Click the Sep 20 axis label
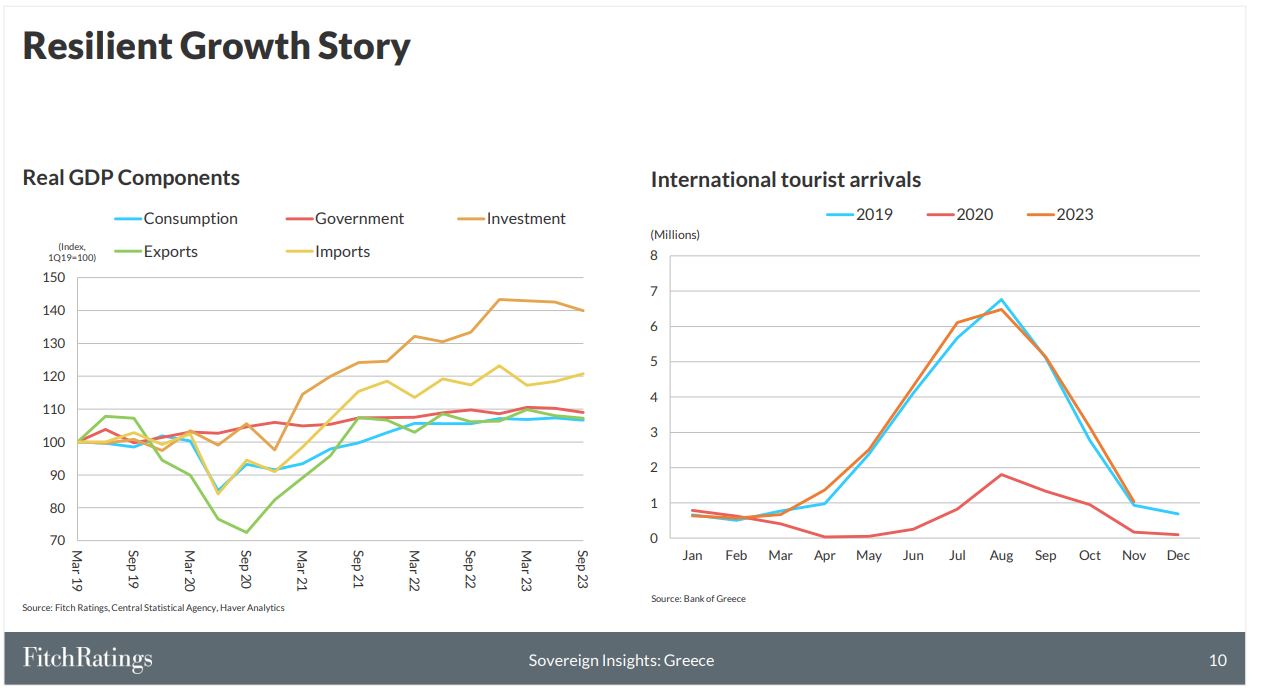 (x=246, y=568)
